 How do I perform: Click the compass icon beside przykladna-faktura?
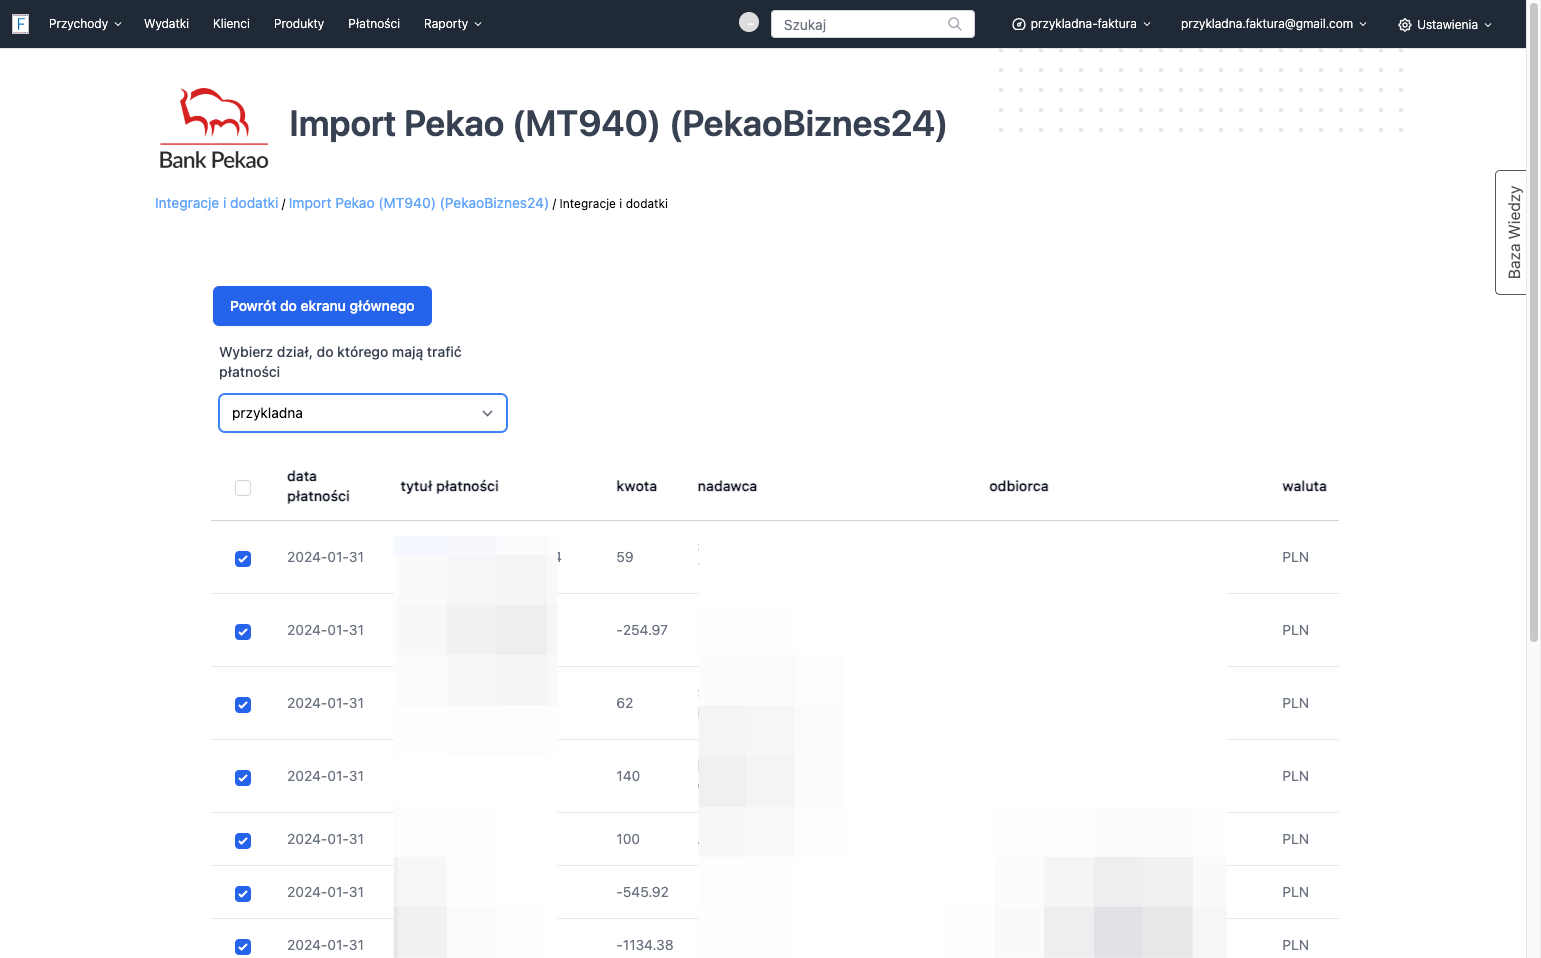click(x=1019, y=24)
